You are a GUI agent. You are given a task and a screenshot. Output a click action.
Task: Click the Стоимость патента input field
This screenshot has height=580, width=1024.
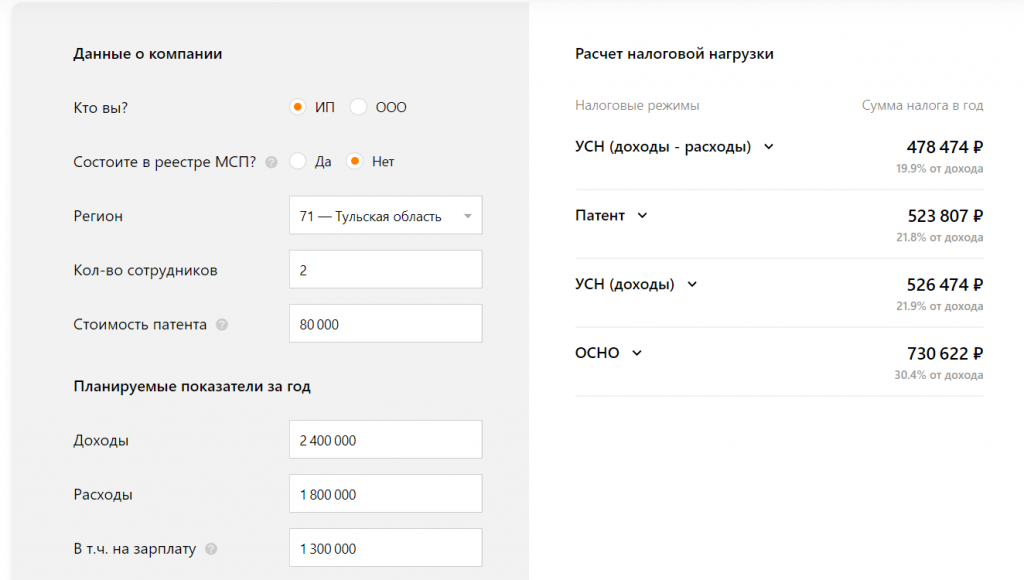(x=385, y=324)
